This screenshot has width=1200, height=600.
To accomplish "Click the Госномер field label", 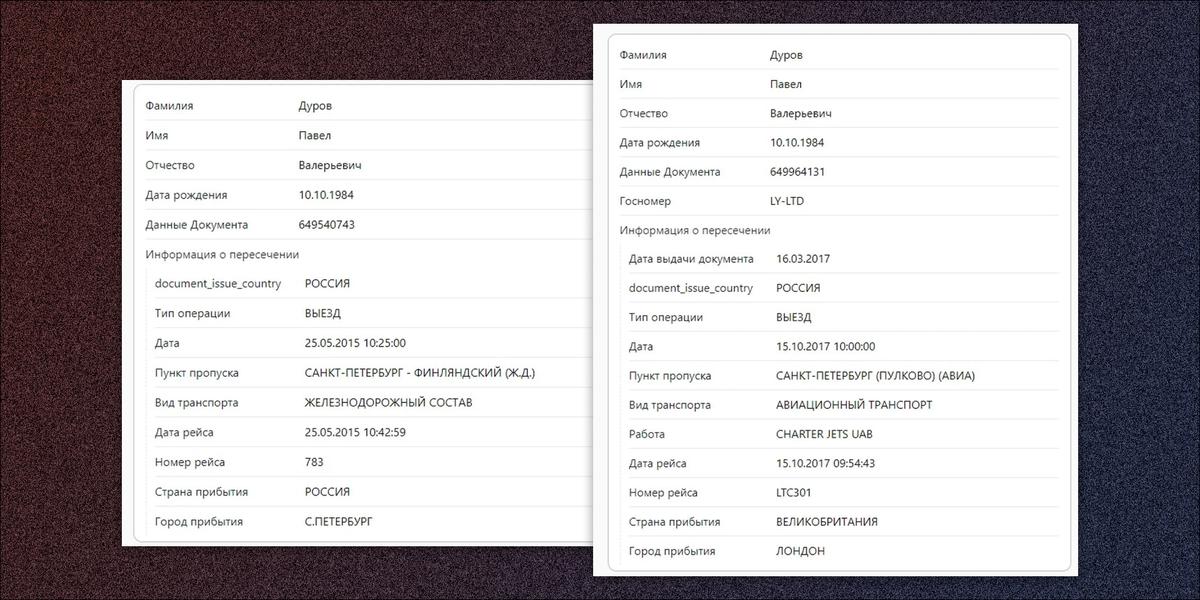I will (x=645, y=201).
